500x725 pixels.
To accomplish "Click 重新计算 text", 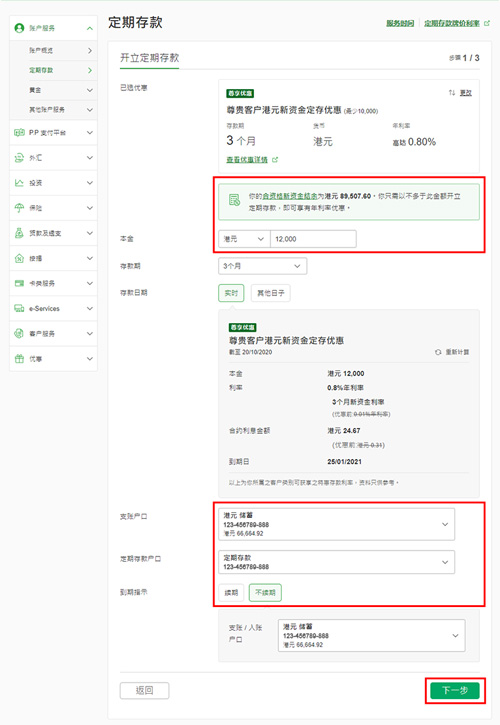I will point(457,352).
